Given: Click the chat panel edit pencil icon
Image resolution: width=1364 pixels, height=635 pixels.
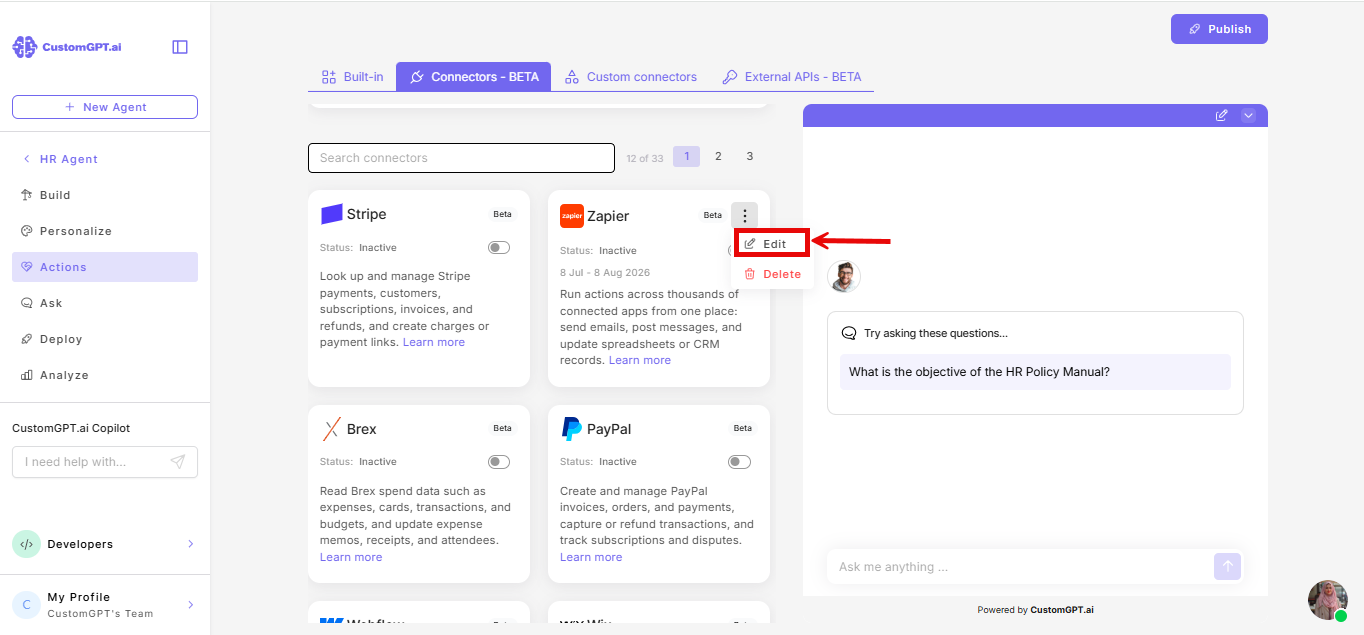Looking at the screenshot, I should (1221, 116).
